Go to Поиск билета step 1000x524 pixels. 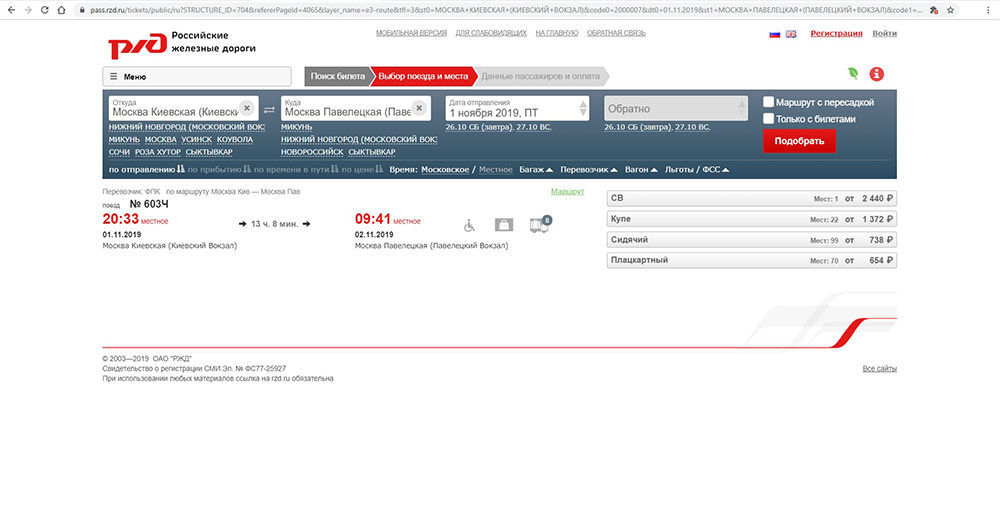pyautogui.click(x=337, y=76)
